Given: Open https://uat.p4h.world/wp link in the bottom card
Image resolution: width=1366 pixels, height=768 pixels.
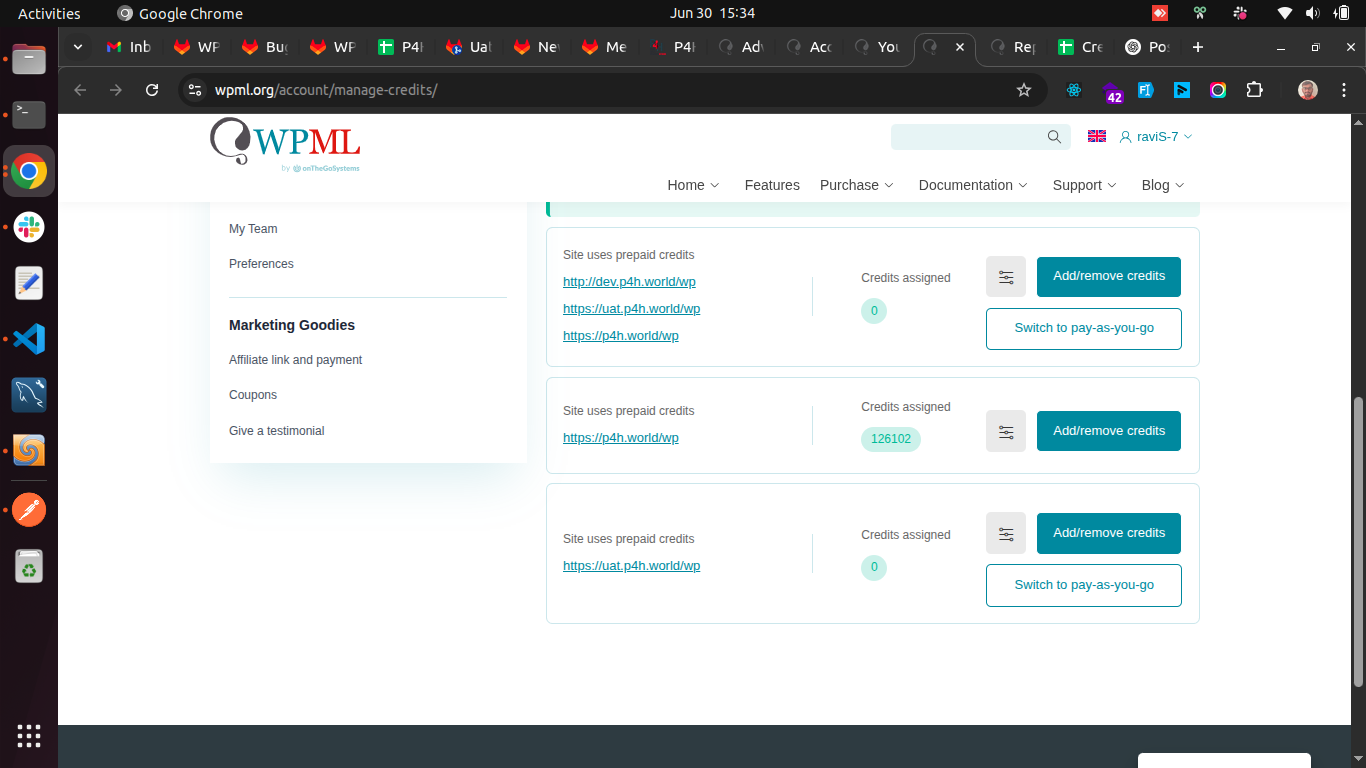Looking at the screenshot, I should [631, 566].
